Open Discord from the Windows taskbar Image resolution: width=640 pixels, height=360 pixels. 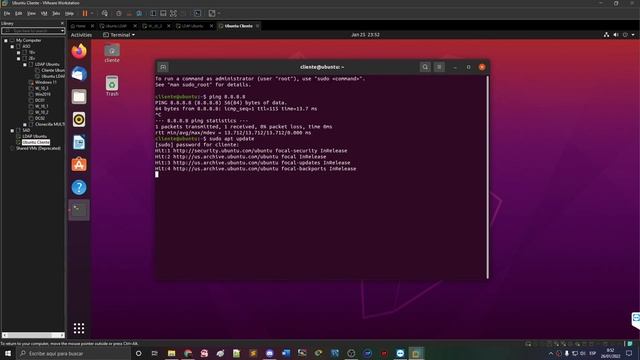click(269, 353)
